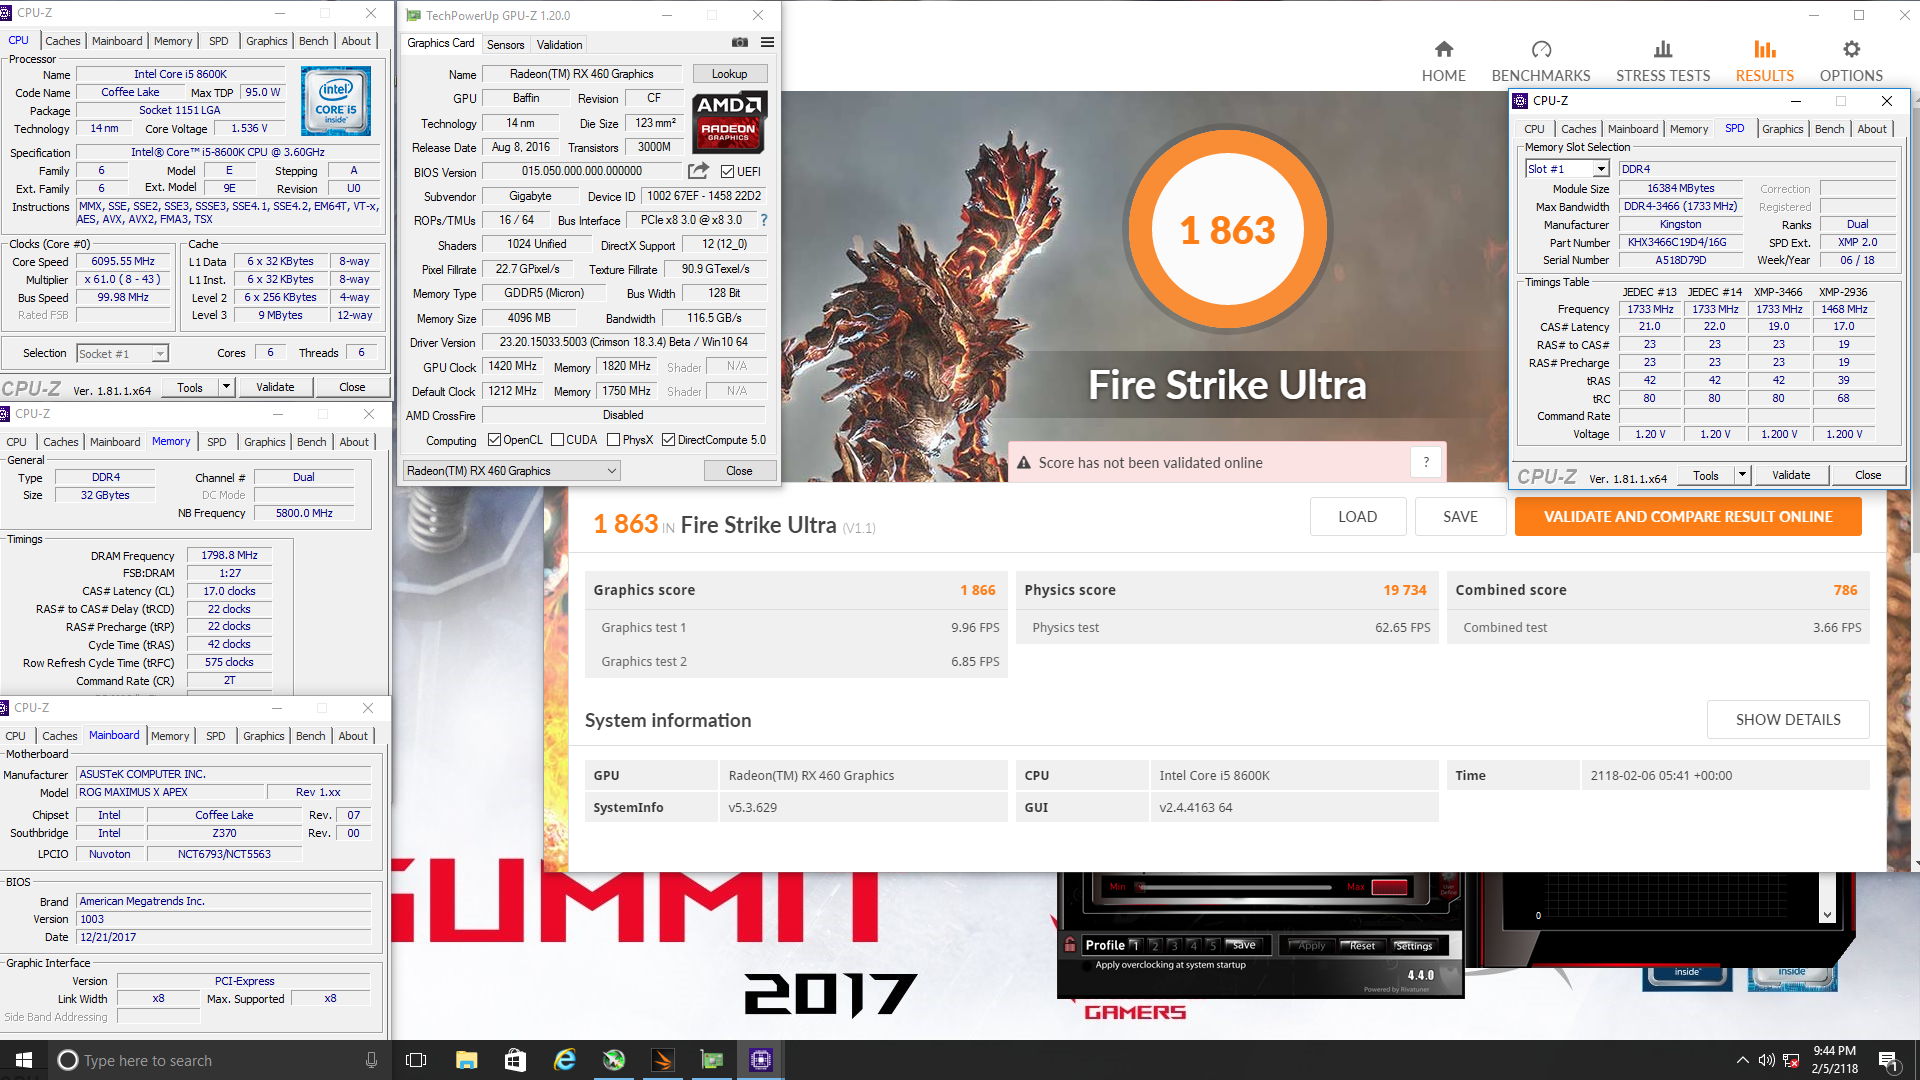
Task: Click the red value box beside Max
Action: [x=1389, y=887]
